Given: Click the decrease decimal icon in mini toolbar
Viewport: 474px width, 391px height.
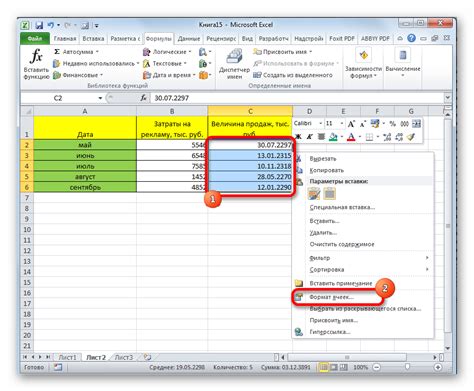Looking at the screenshot, I should [x=399, y=137].
